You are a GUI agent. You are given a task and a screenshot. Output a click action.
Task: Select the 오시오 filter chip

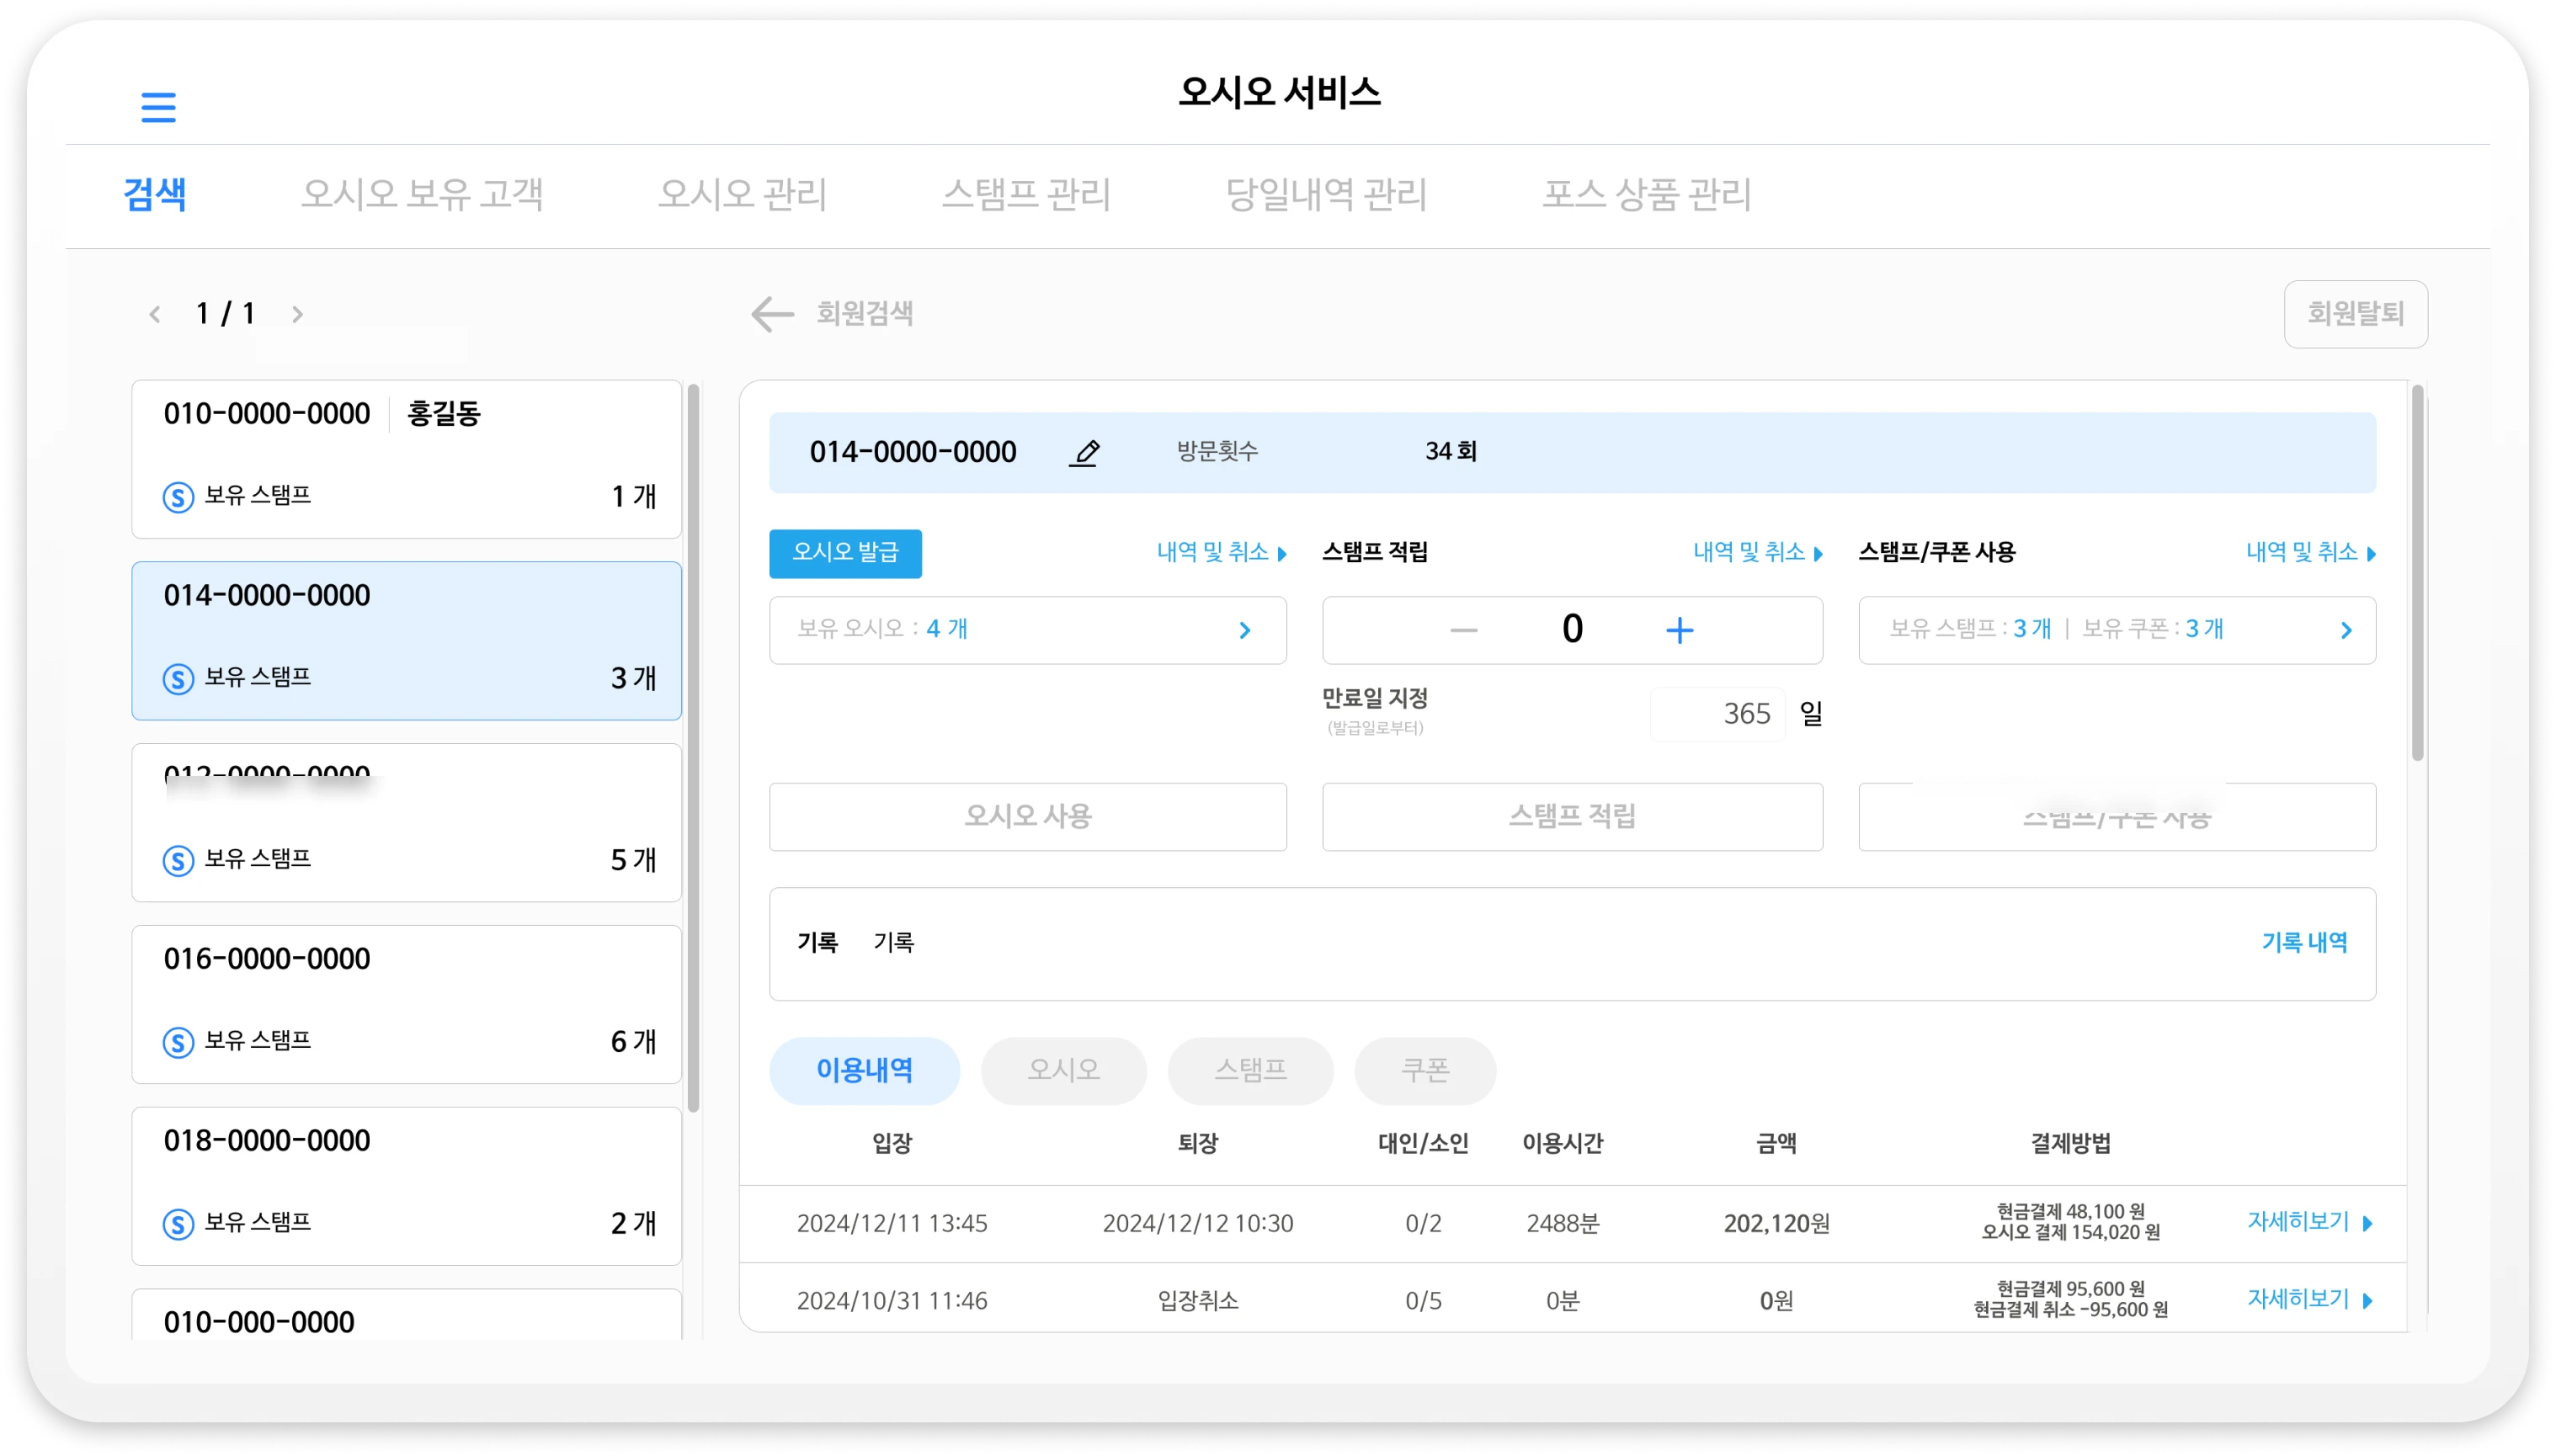pyautogui.click(x=1063, y=1071)
